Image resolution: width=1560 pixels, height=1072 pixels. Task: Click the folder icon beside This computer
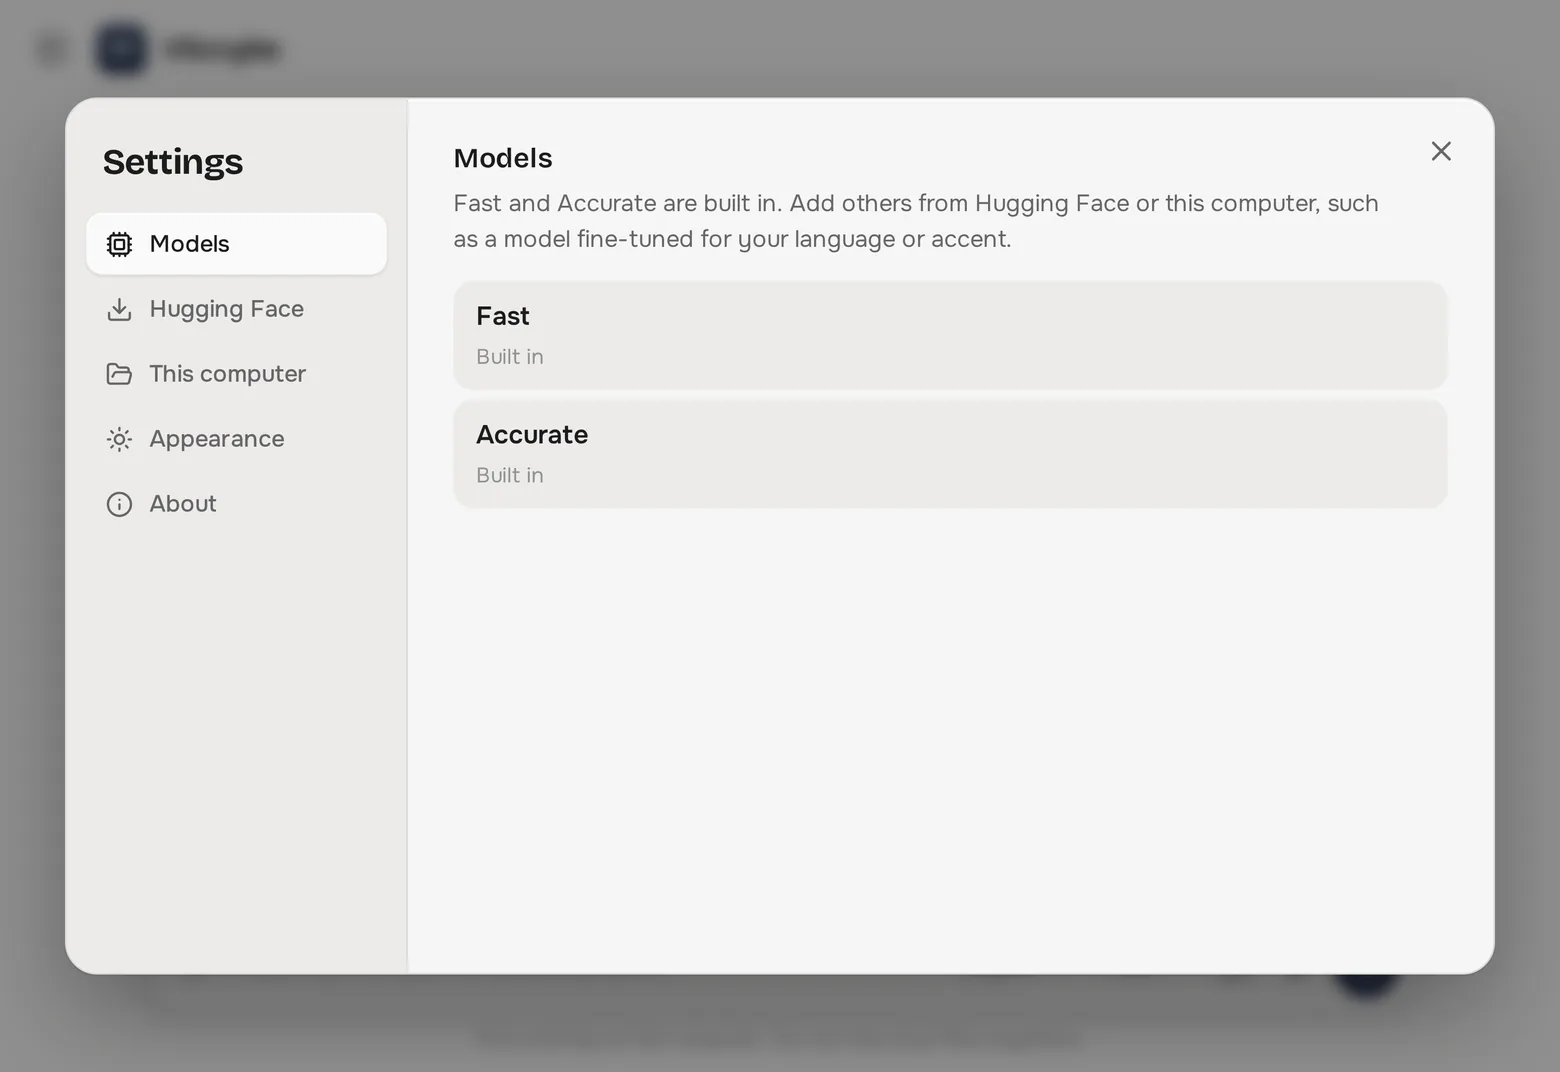click(119, 374)
